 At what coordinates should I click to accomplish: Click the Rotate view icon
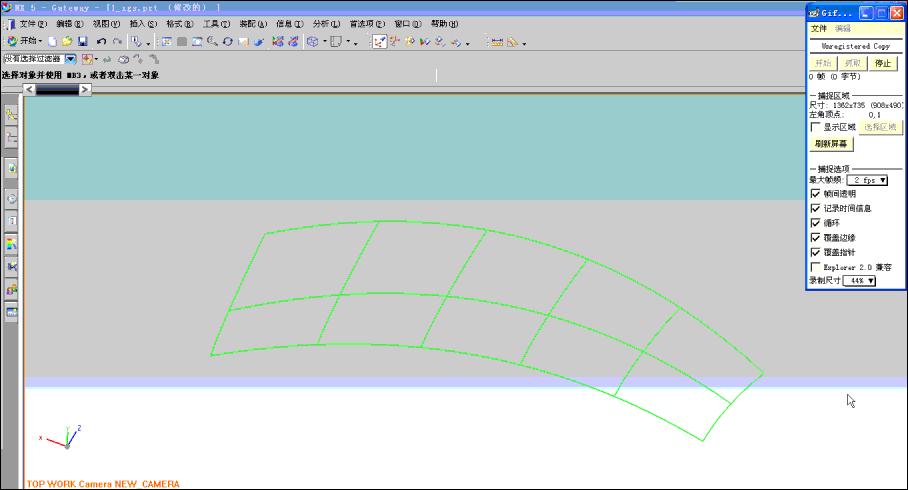pyautogui.click(x=228, y=41)
